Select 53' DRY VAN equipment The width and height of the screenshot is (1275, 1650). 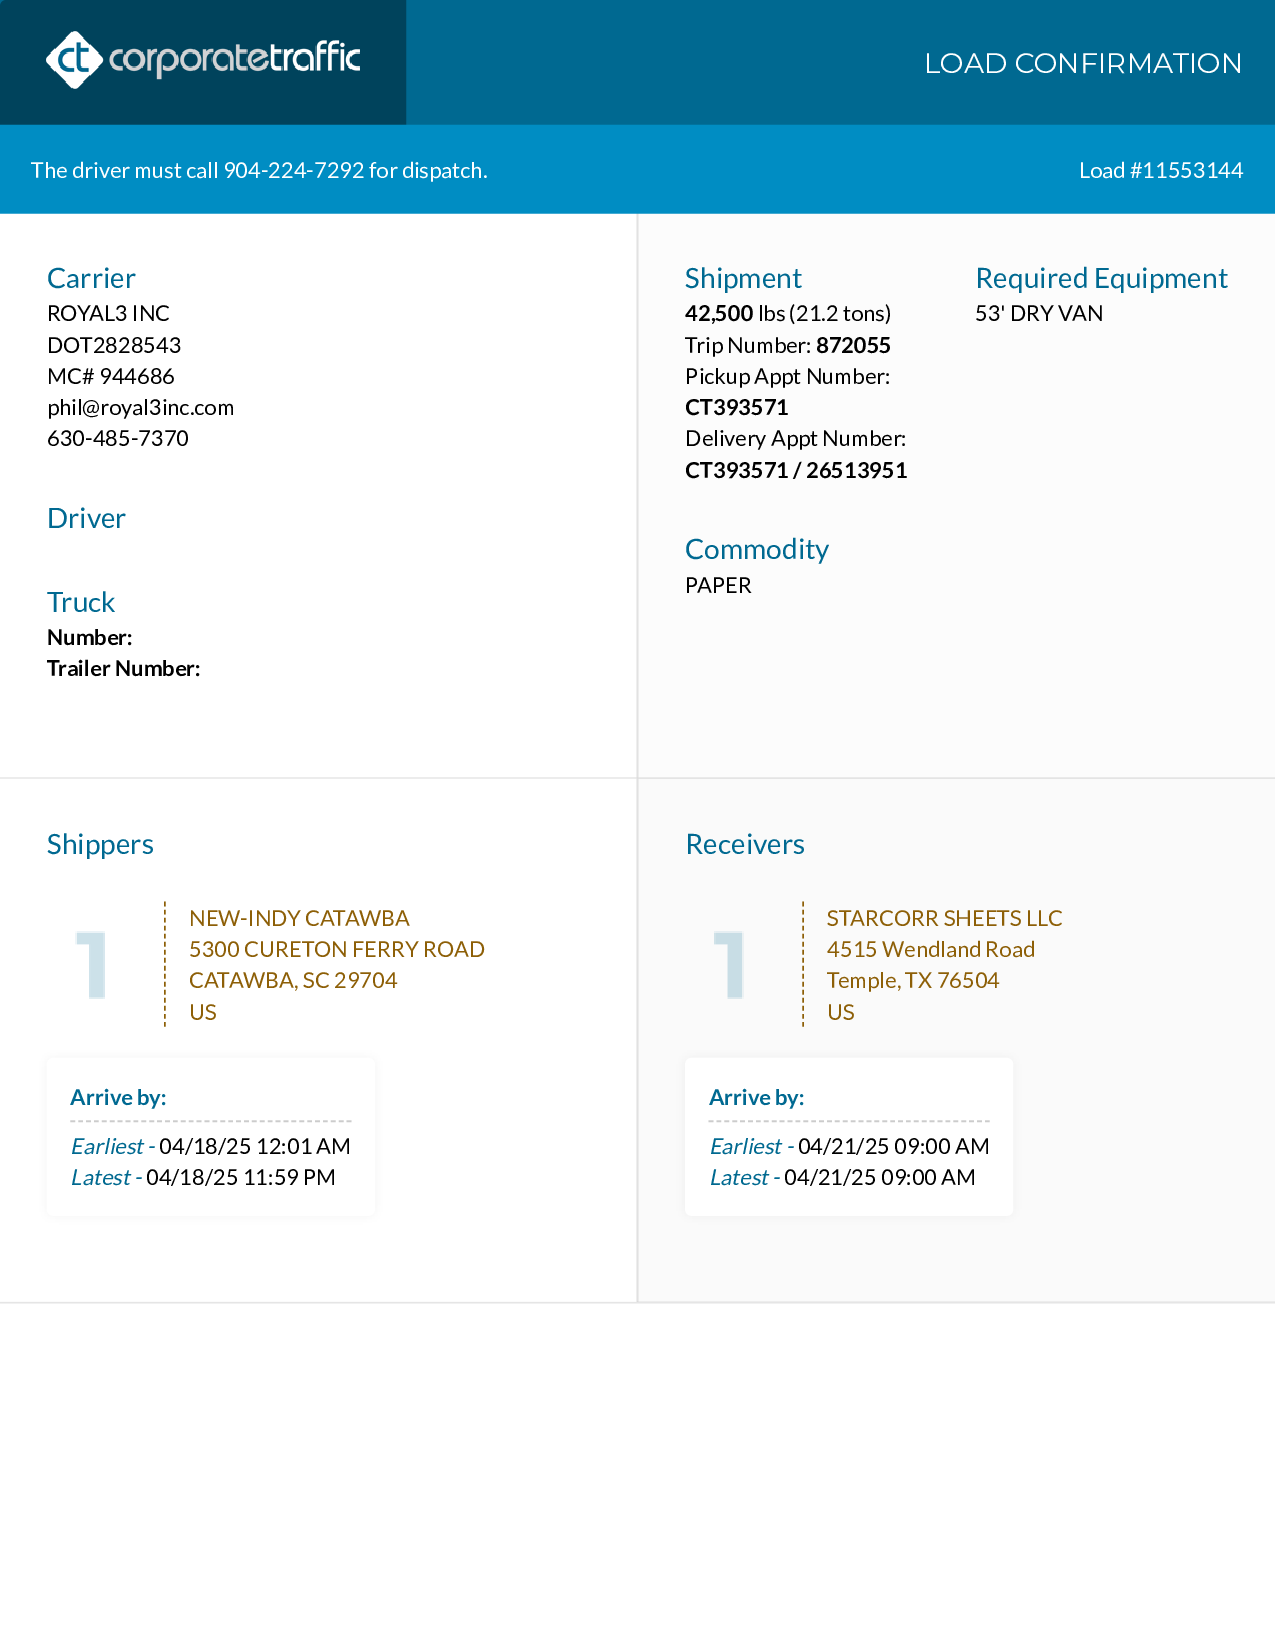1039,313
